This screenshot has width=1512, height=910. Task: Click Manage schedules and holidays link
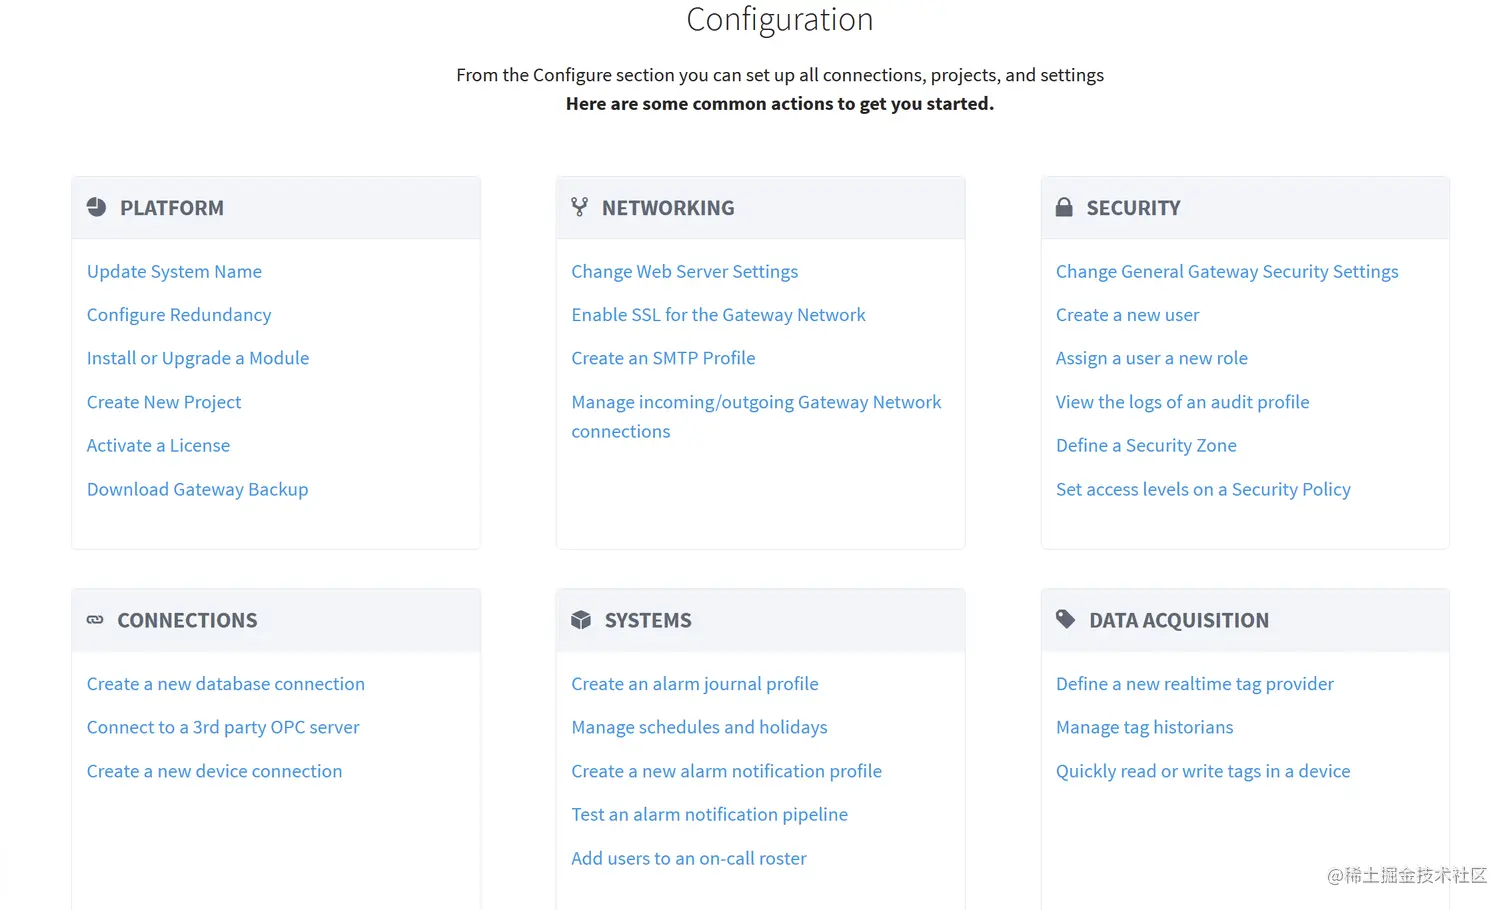pos(699,727)
